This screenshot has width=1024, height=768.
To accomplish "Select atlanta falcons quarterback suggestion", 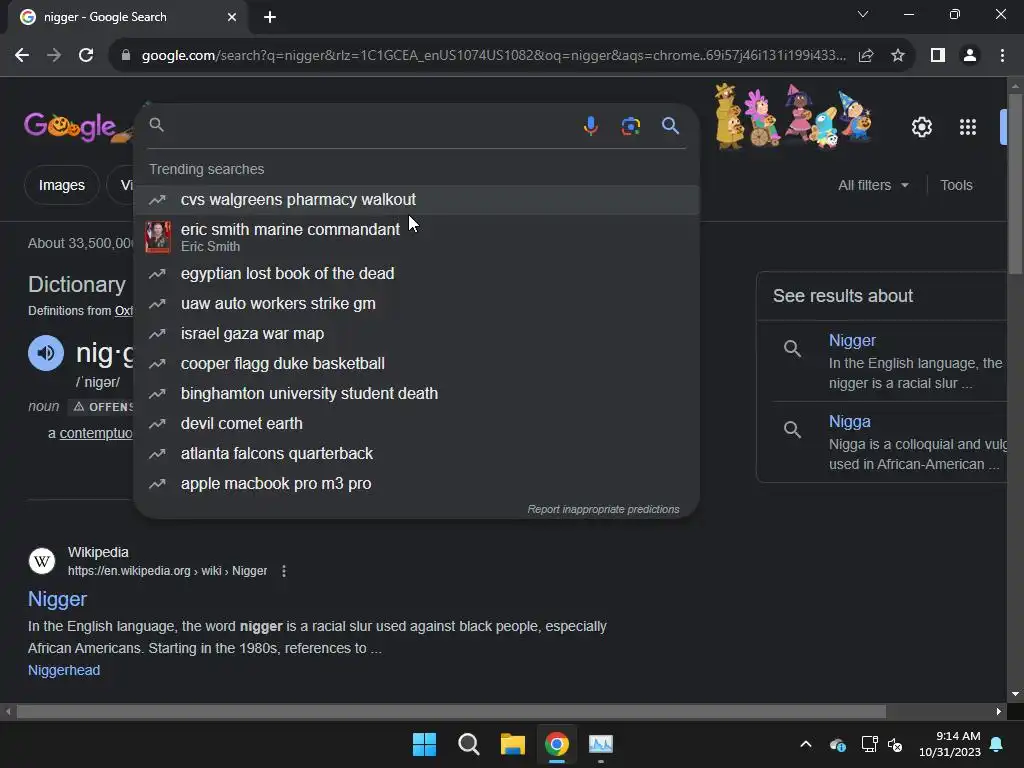I will click(417, 454).
